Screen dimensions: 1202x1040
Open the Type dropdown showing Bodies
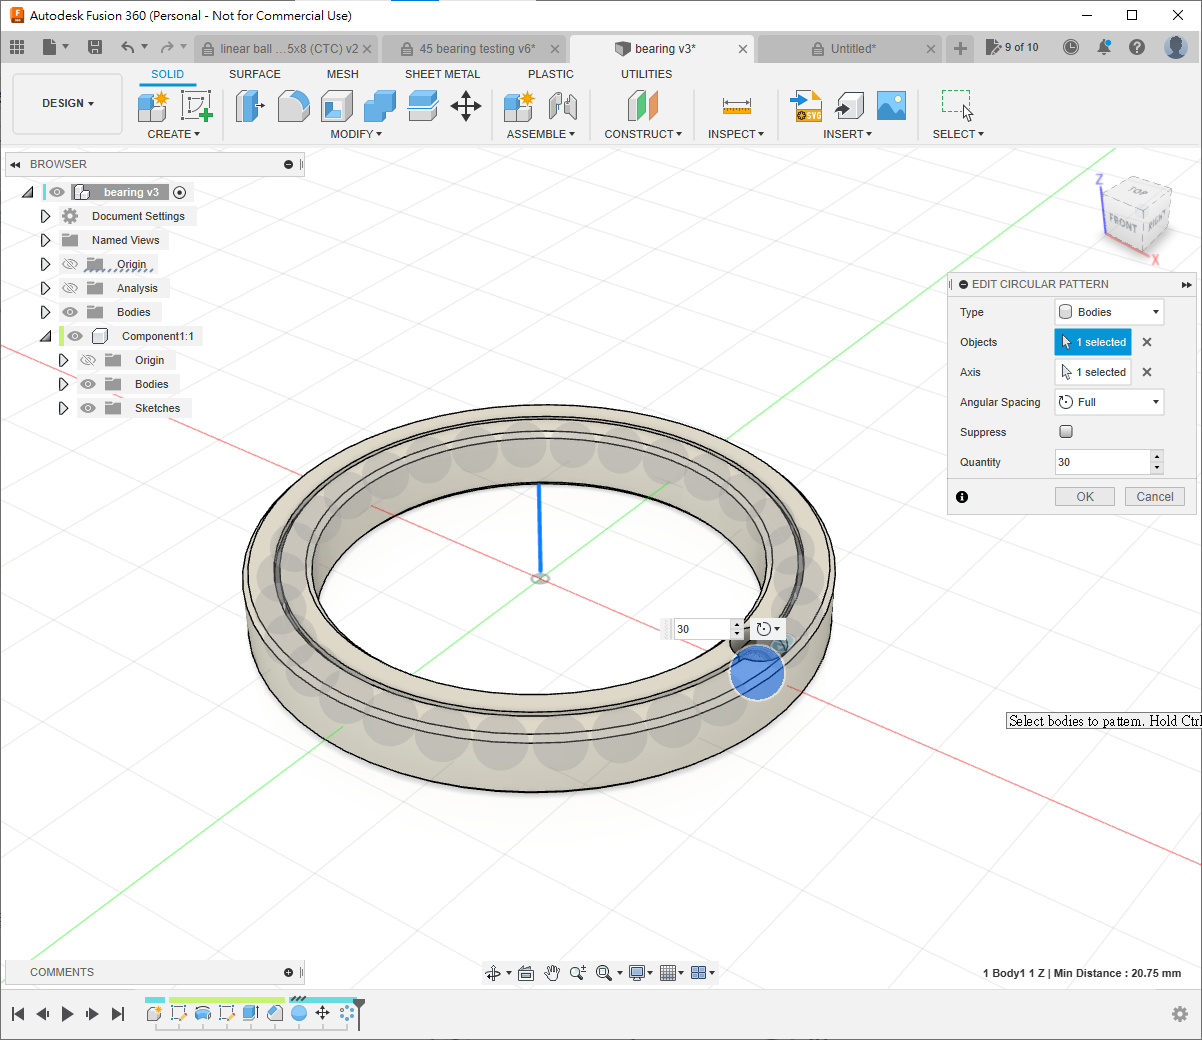coord(1109,312)
